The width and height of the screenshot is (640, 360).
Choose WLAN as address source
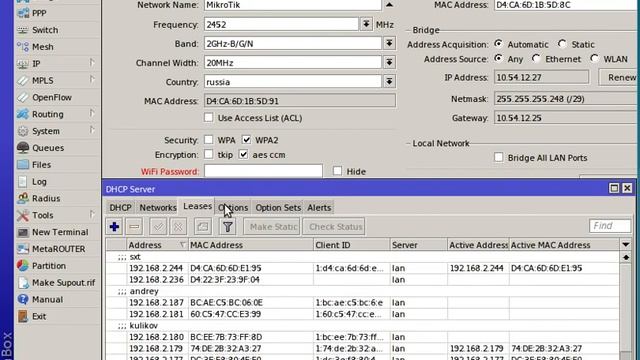[594, 59]
